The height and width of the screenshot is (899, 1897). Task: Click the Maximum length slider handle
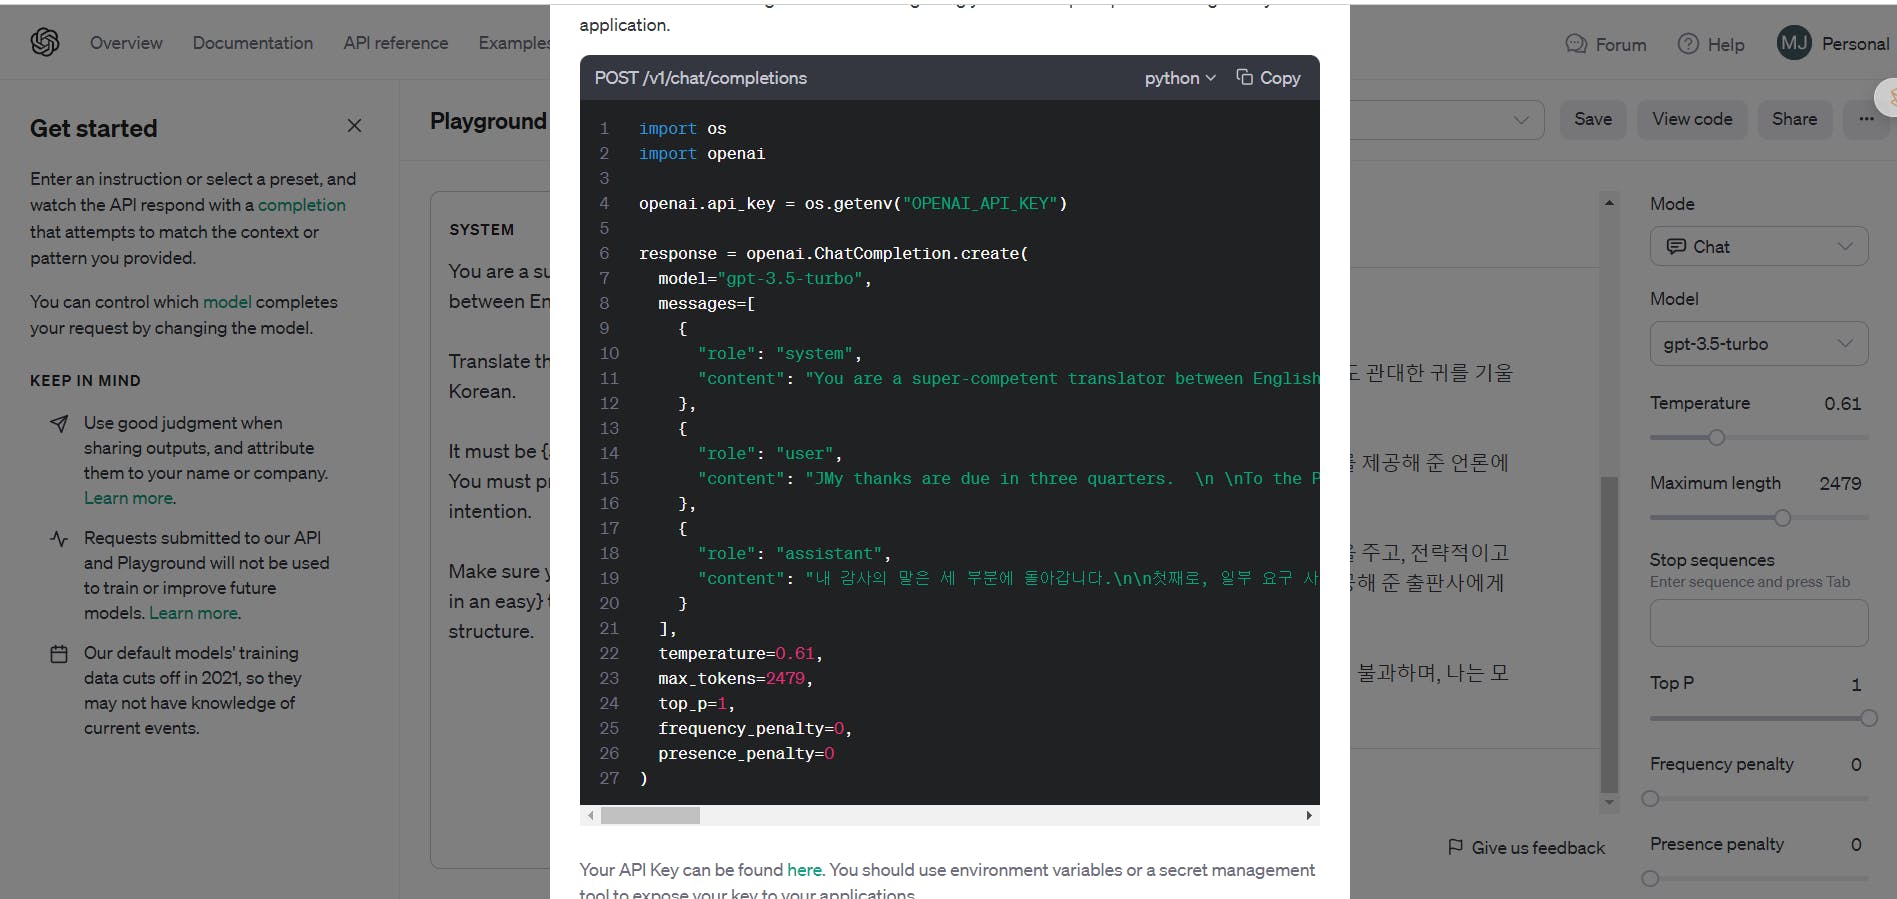[x=1782, y=518]
